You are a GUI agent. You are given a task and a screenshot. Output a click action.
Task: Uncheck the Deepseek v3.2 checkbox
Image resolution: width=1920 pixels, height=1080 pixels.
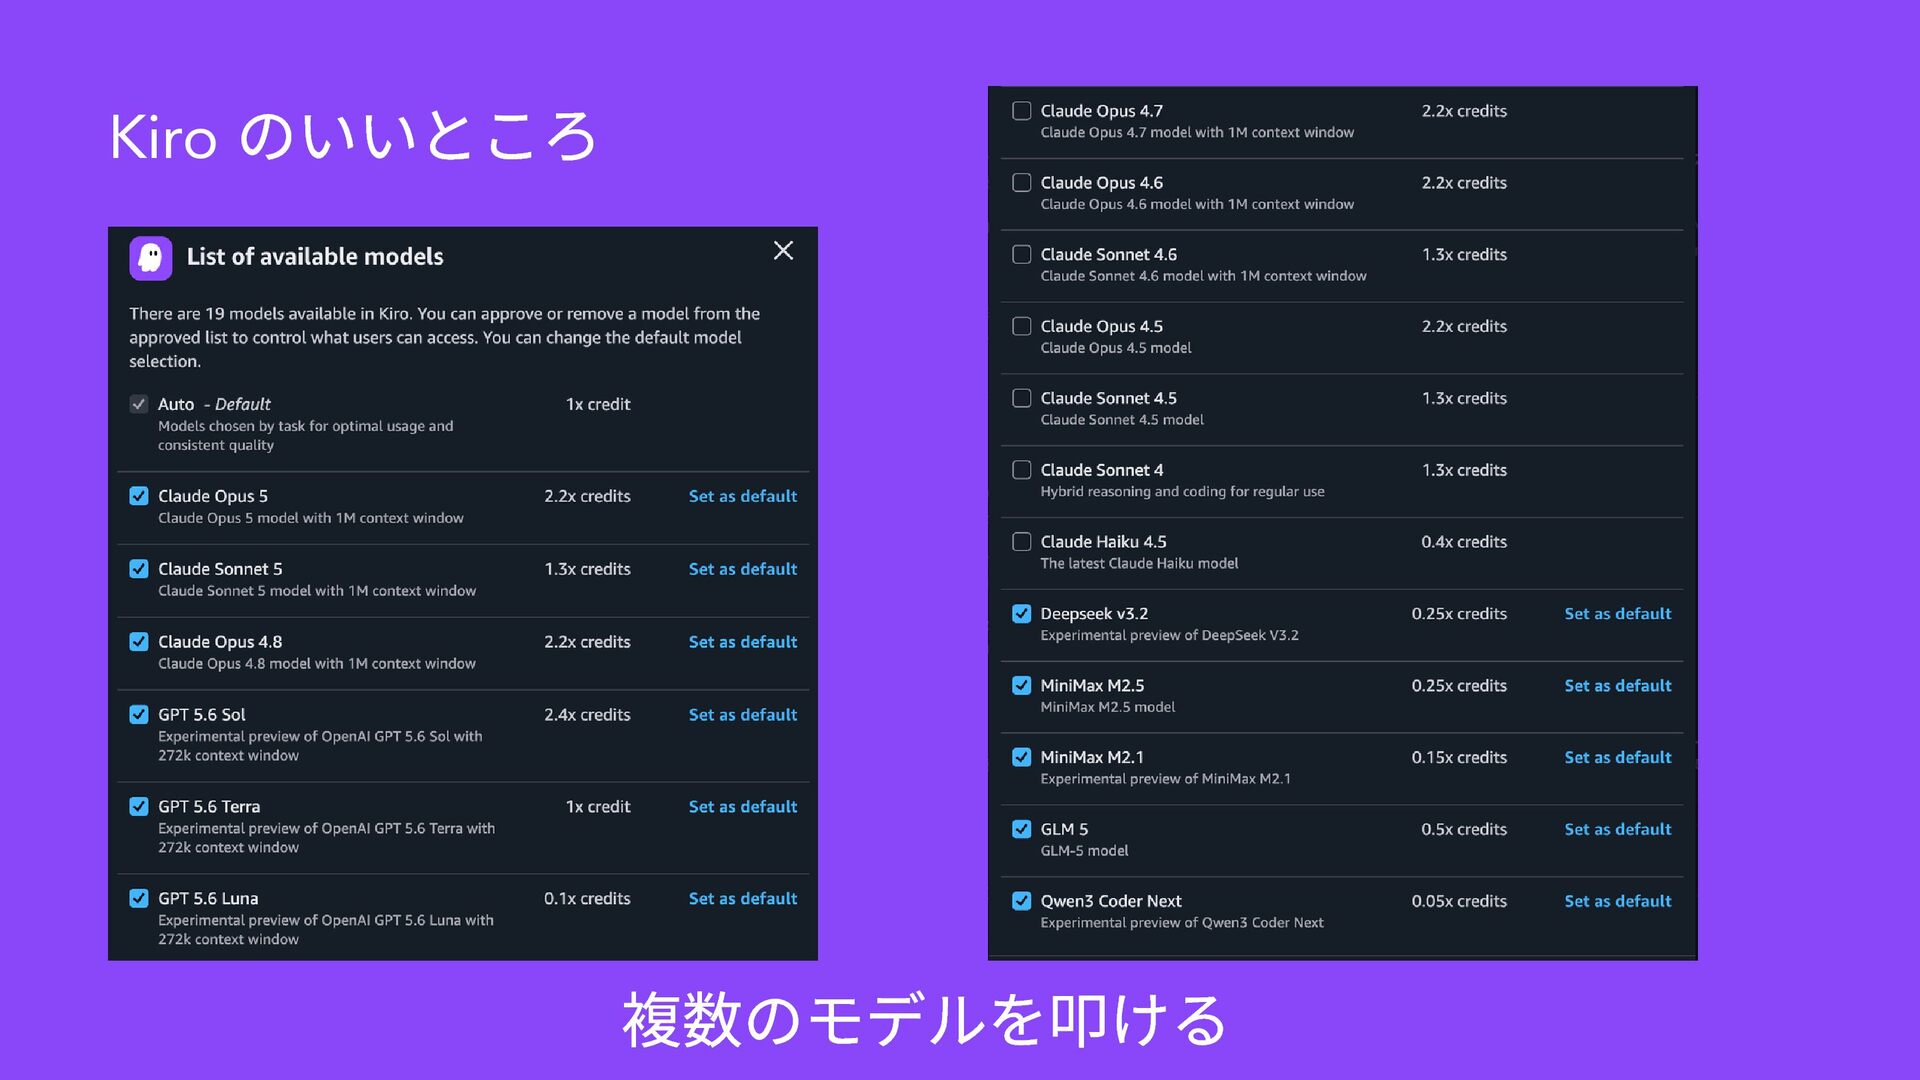pos(1022,614)
